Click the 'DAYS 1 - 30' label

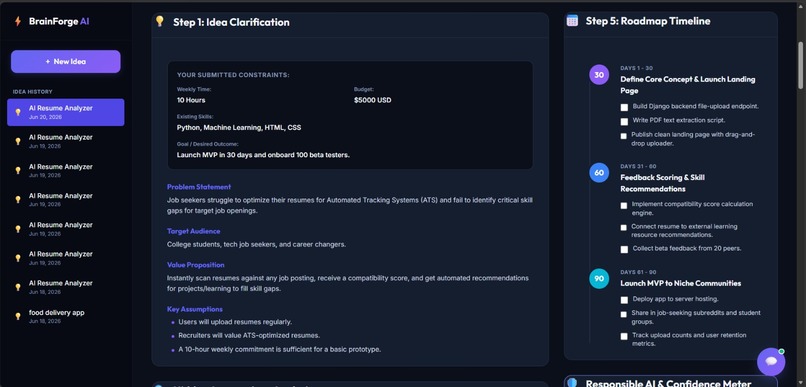pos(636,68)
